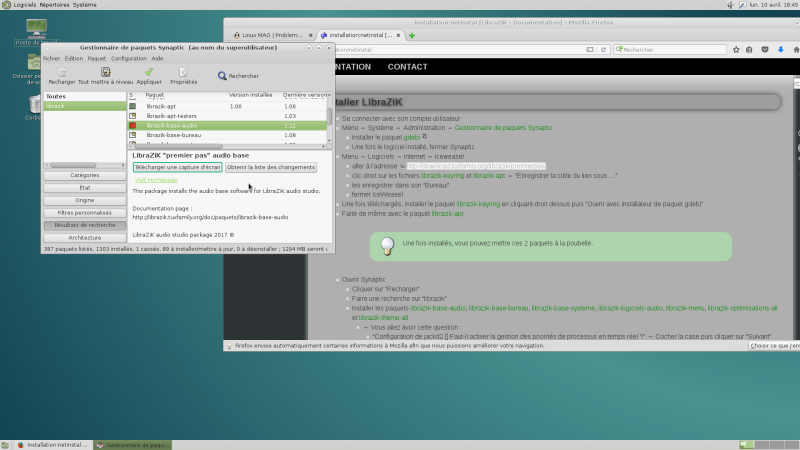Toggle red status box of librazik-base-audio
The width and height of the screenshot is (800, 450).
[133, 126]
